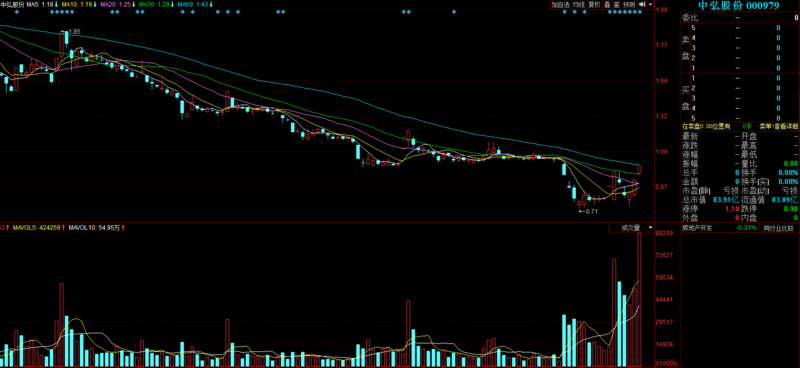Click the 窗 window layout icon
This screenshot has height=368, width=800.
[x=617, y=4]
